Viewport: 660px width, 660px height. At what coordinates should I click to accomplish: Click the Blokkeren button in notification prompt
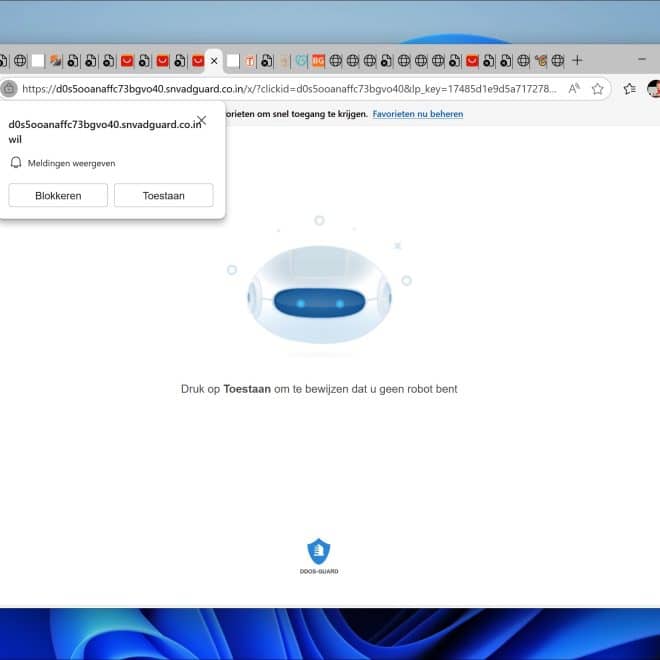58,195
